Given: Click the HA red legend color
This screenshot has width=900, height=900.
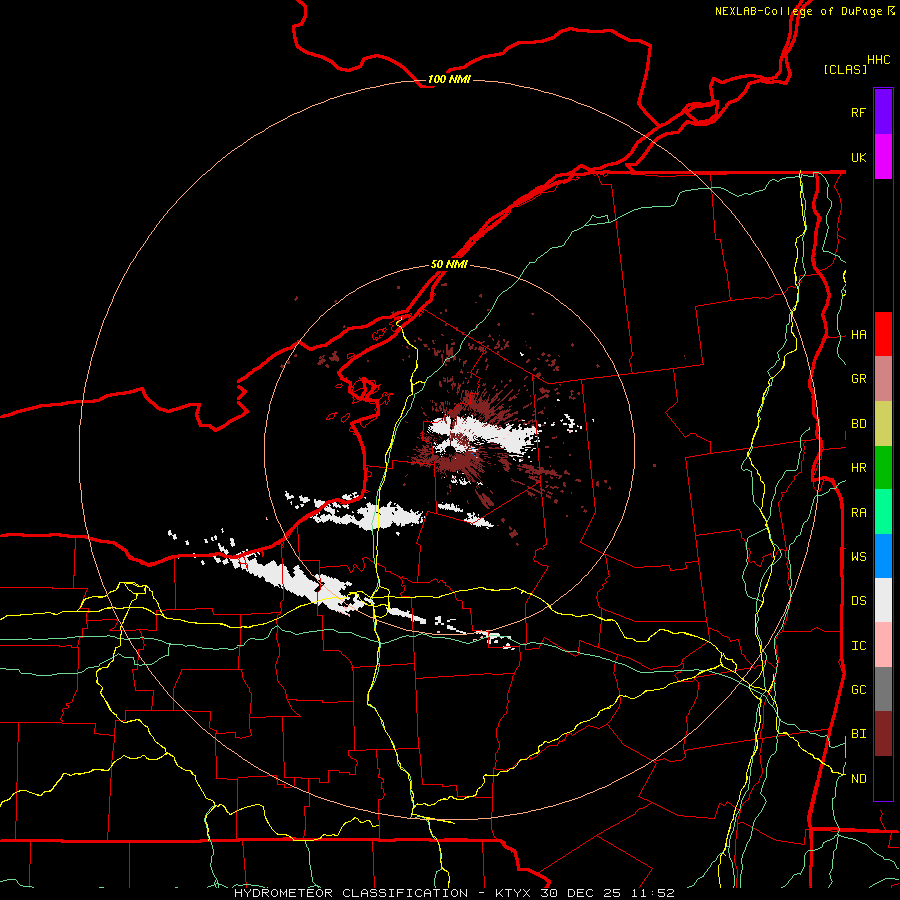Looking at the screenshot, I should [x=883, y=334].
